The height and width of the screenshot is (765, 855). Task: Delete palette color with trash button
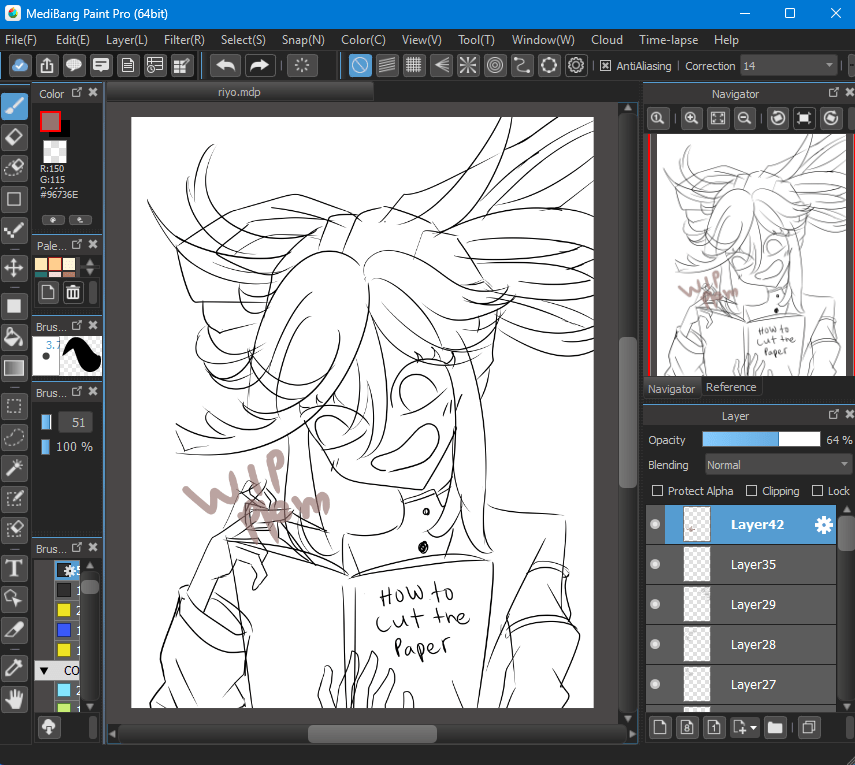tap(73, 292)
